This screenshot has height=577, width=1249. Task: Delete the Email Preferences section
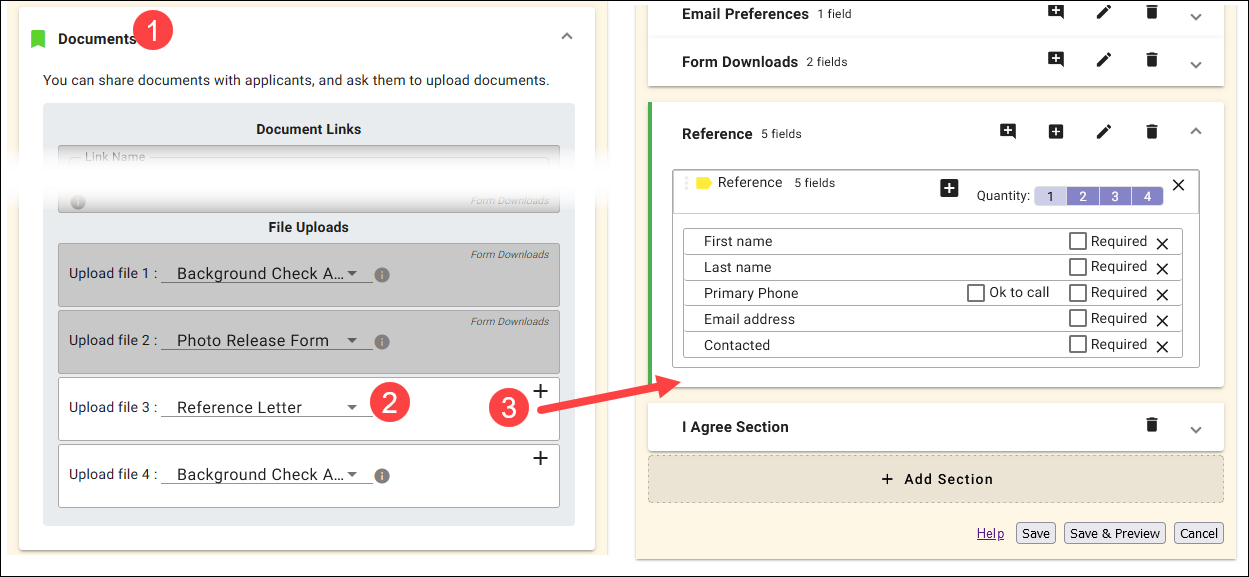(1152, 12)
